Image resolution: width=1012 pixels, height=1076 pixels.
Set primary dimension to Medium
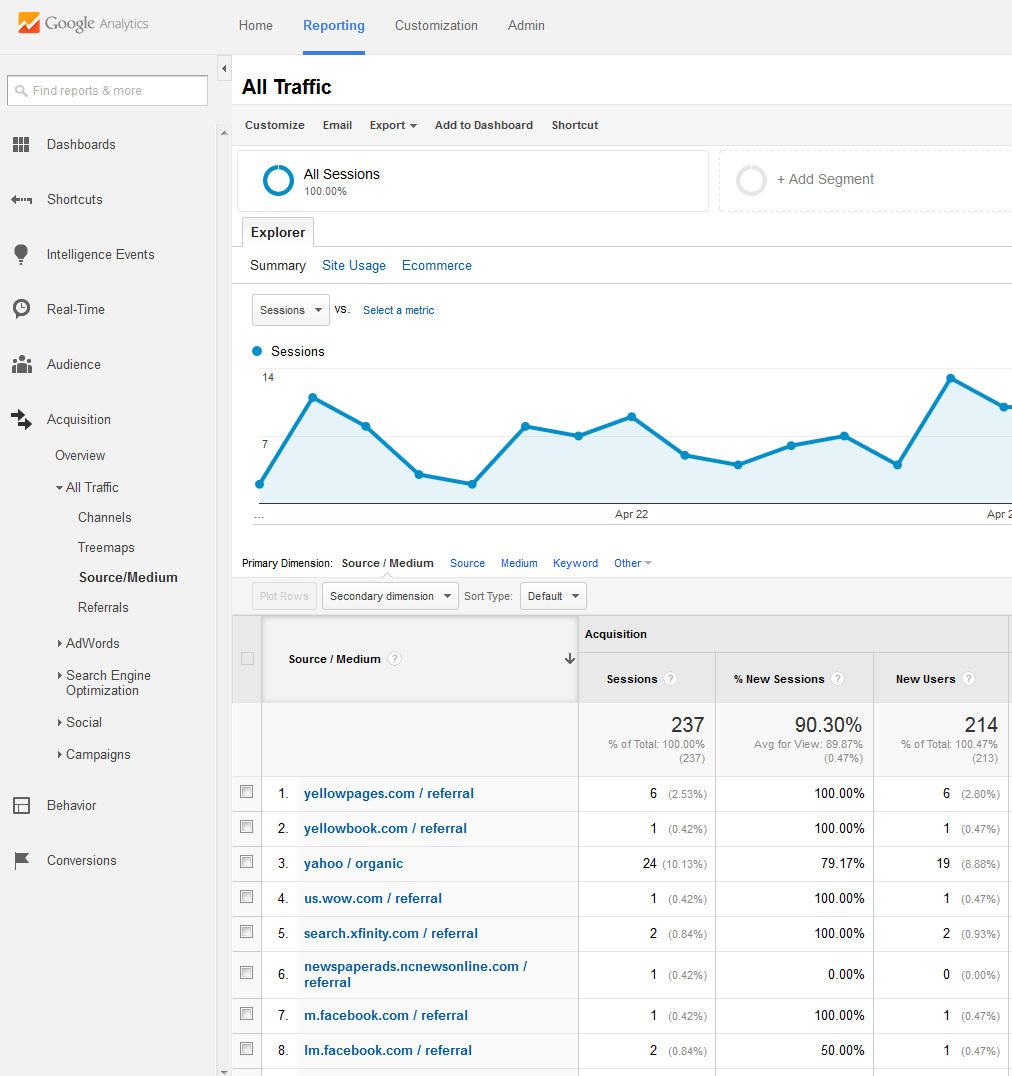tap(519, 563)
